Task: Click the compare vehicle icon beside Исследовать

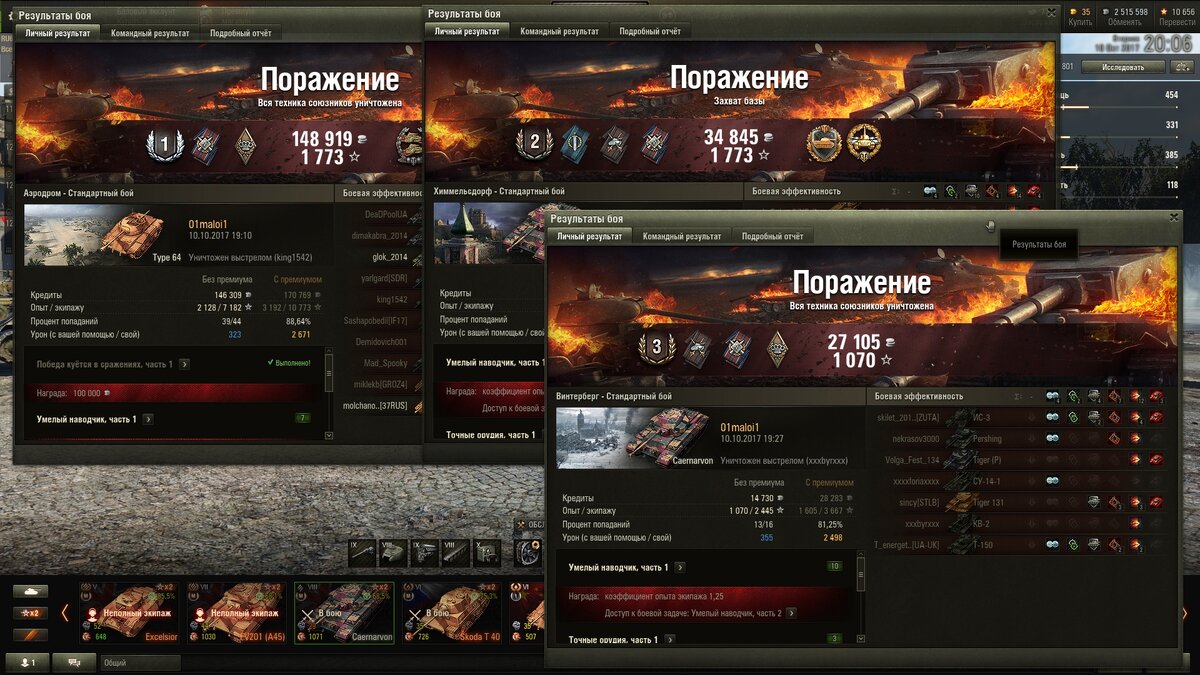Action: click(1182, 67)
